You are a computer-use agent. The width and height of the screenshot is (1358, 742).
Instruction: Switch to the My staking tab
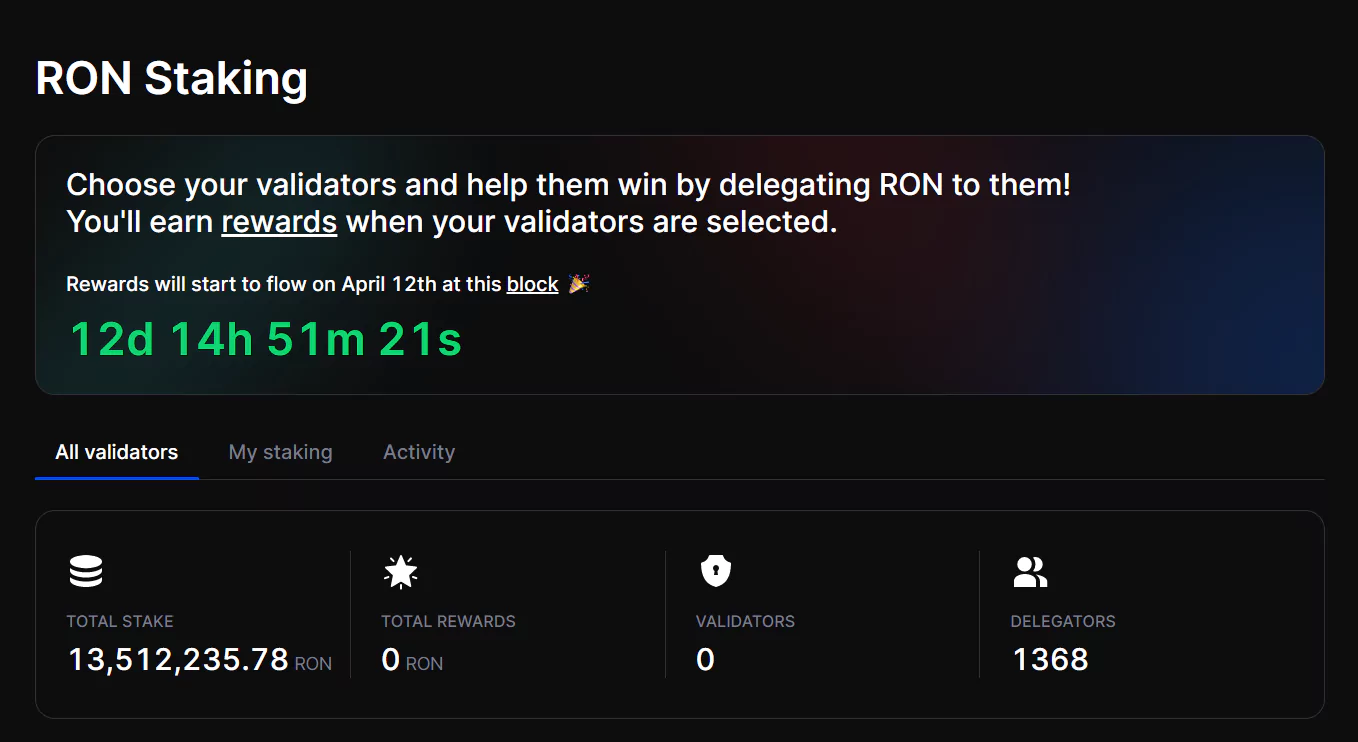[x=281, y=452]
